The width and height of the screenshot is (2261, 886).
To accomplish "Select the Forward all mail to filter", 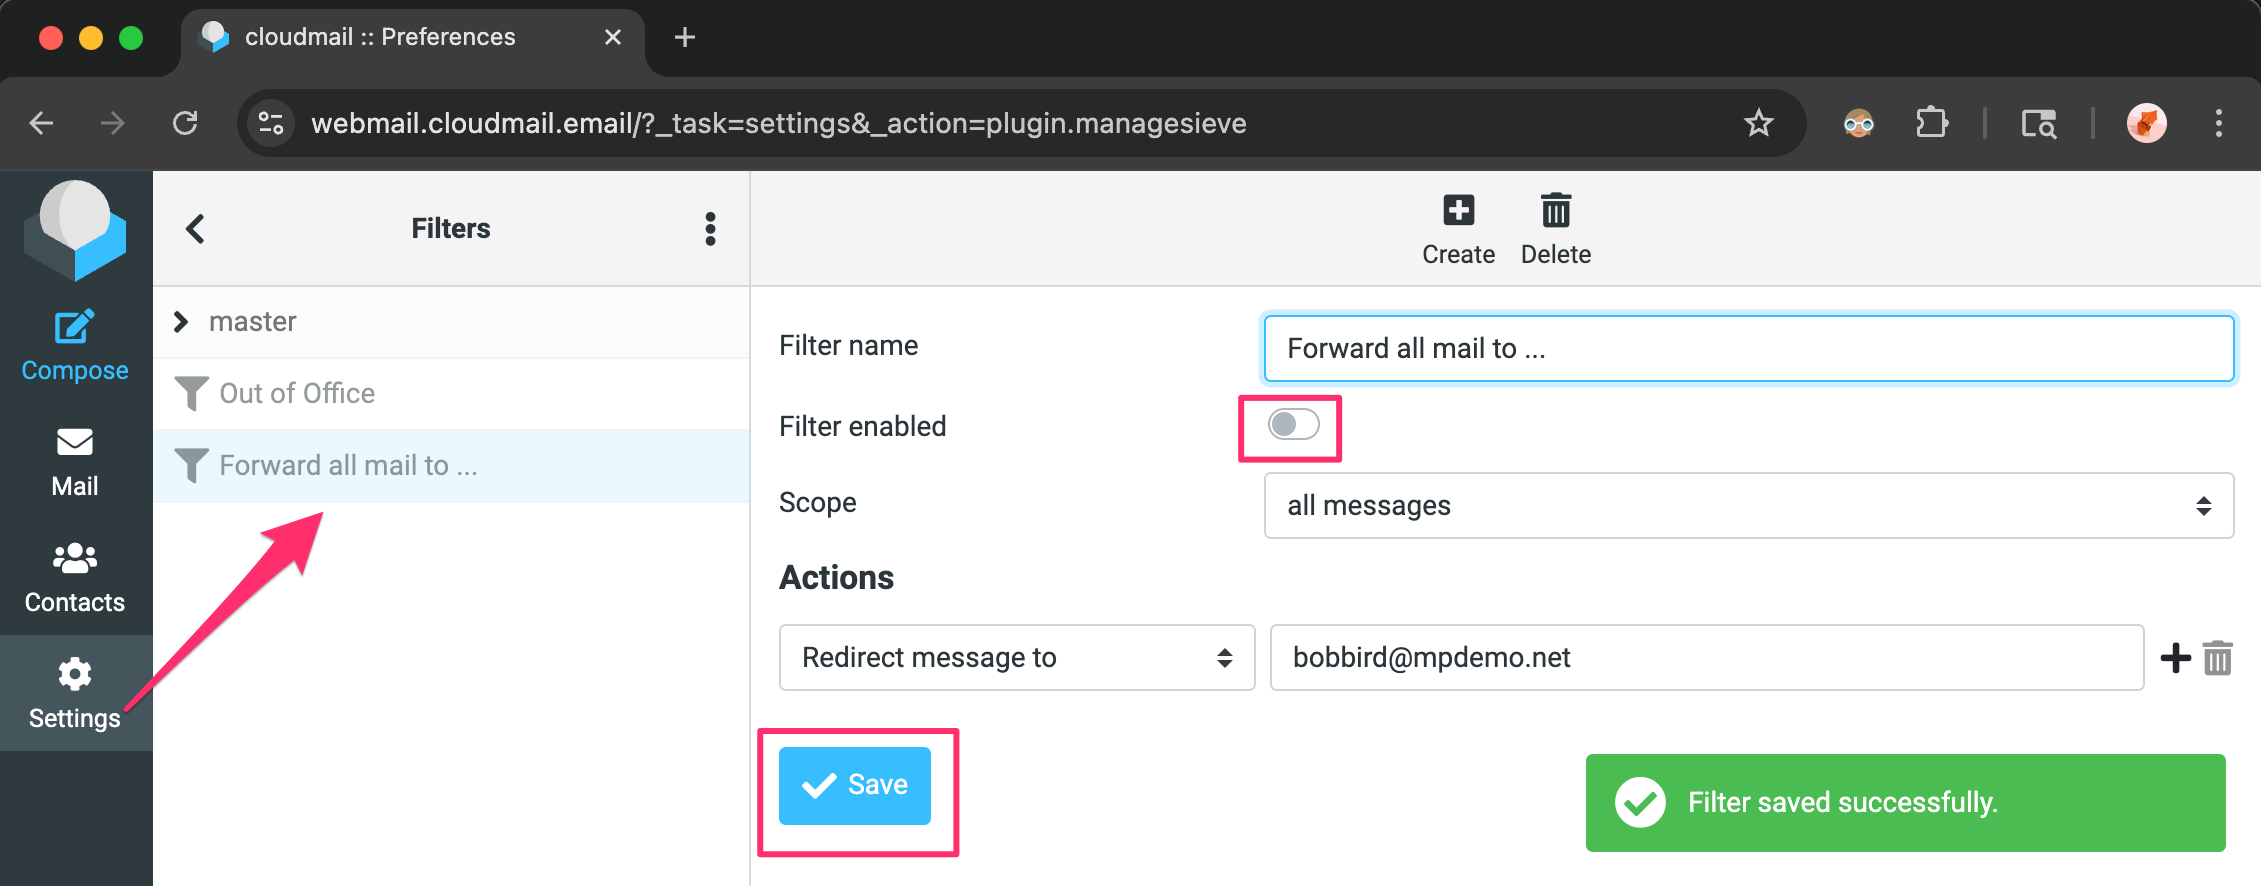I will tap(451, 466).
